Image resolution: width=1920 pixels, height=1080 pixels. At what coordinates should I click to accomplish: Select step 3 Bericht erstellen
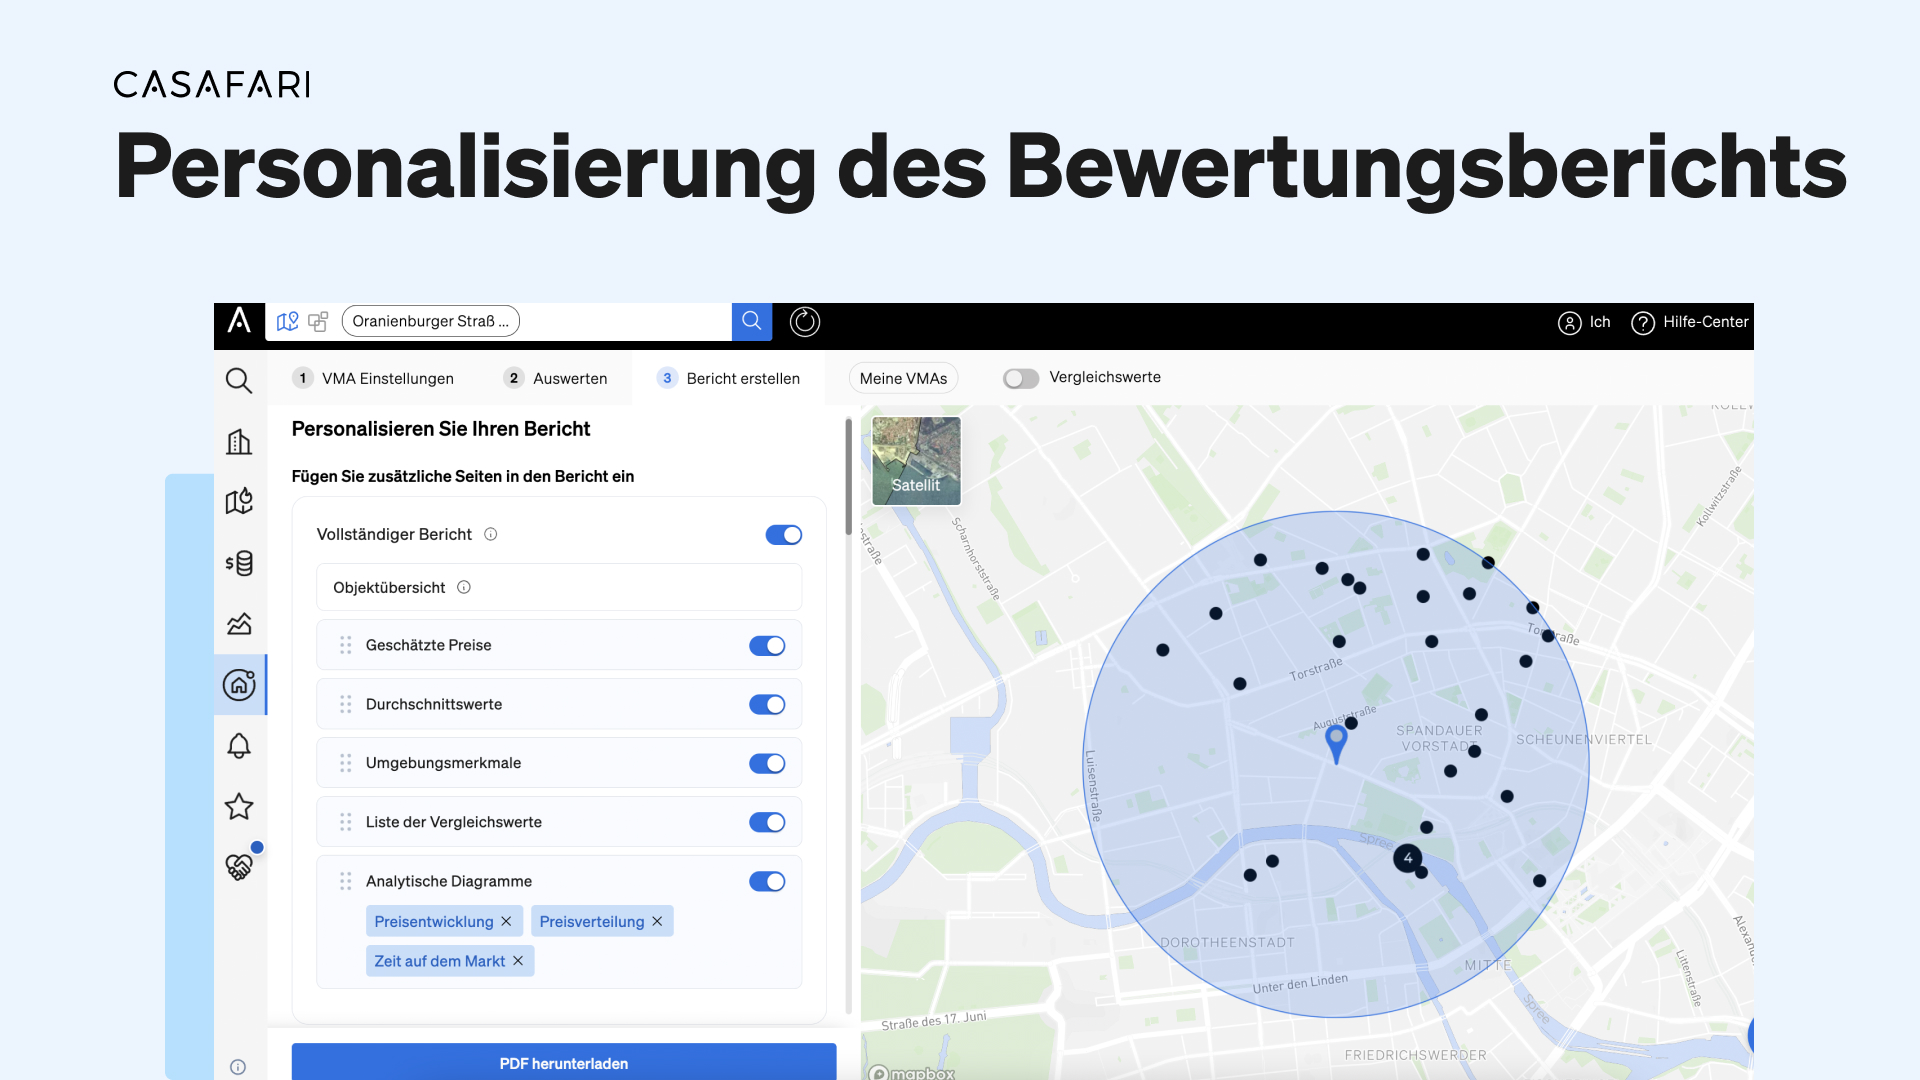(x=728, y=378)
